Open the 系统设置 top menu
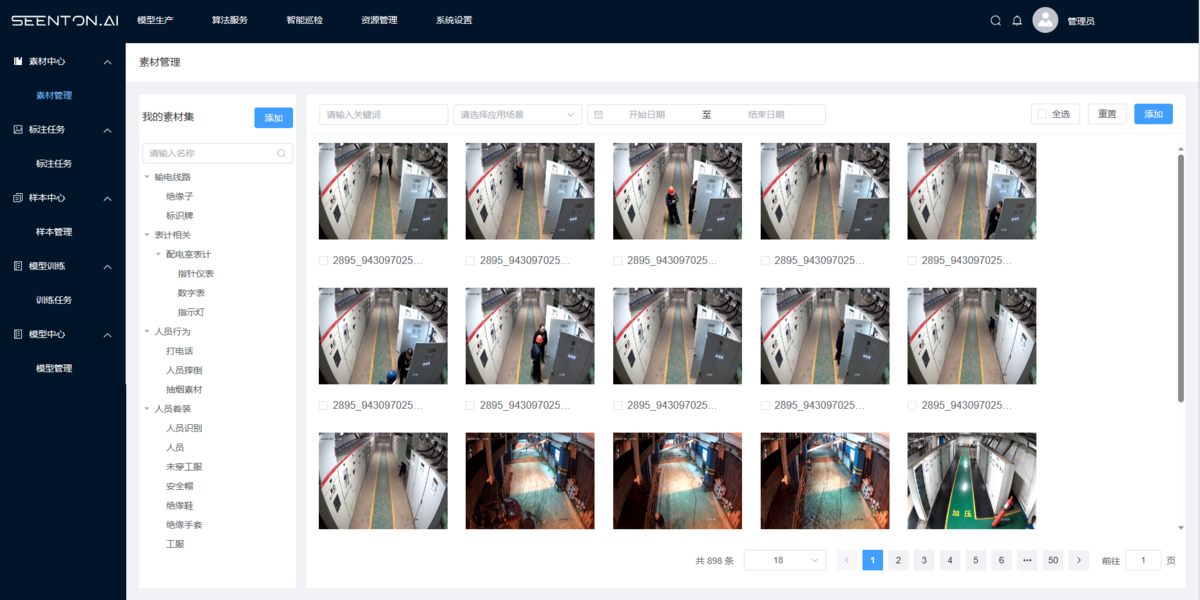 click(454, 20)
